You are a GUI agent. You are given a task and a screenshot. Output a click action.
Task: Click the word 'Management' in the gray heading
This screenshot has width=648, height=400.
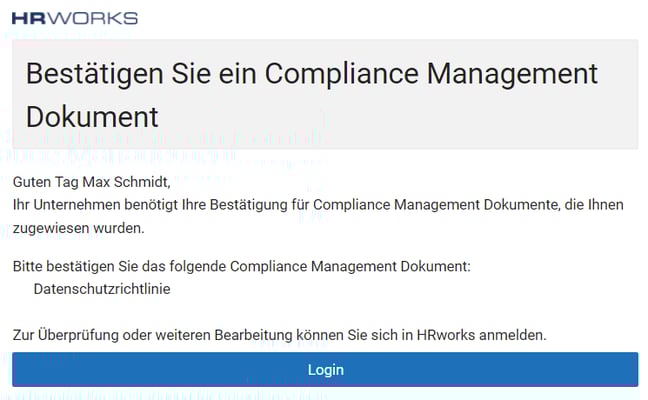click(512, 75)
